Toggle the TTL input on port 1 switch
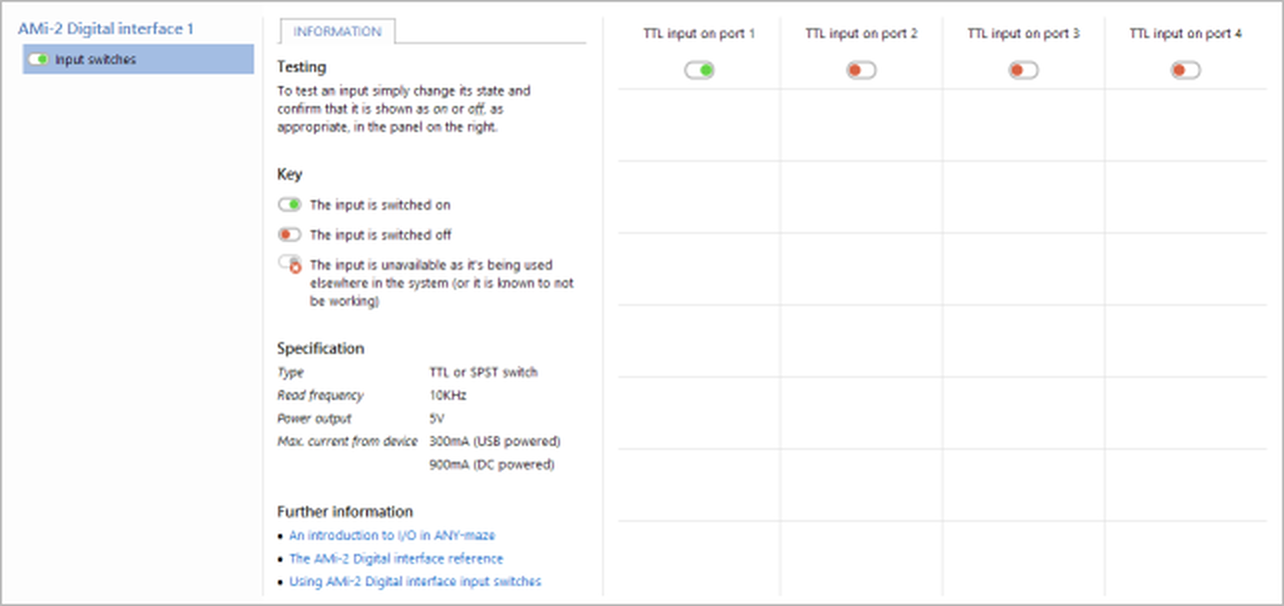The width and height of the screenshot is (1284, 606). click(699, 70)
